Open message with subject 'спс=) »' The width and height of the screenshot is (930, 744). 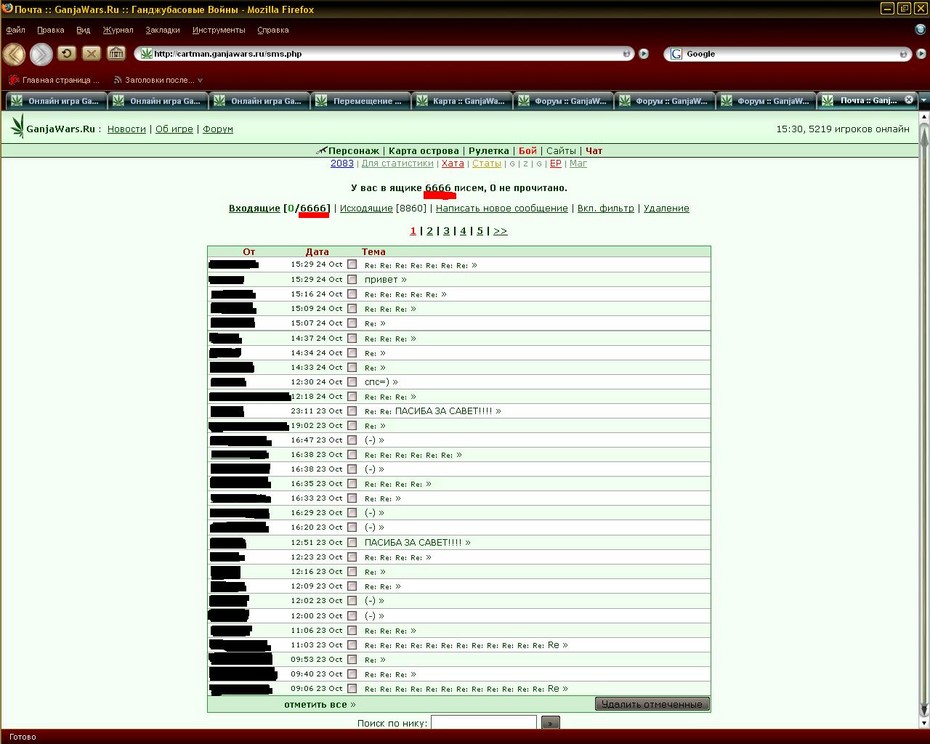[381, 381]
